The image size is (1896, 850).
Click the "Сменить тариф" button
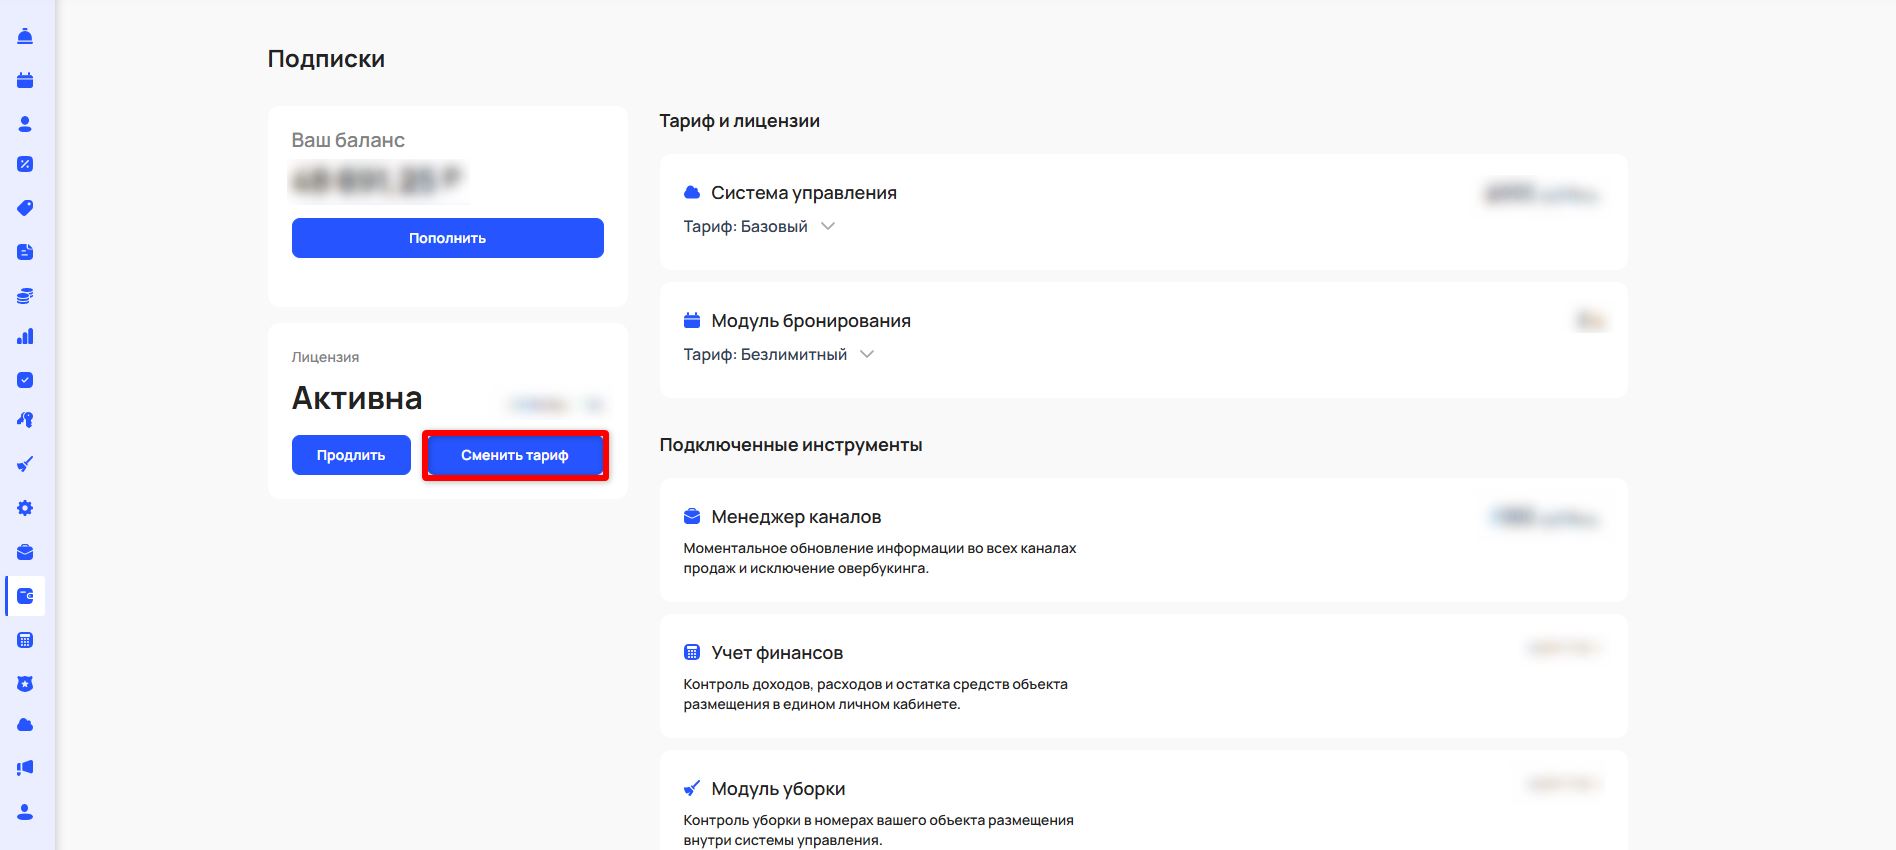pyautogui.click(x=515, y=456)
